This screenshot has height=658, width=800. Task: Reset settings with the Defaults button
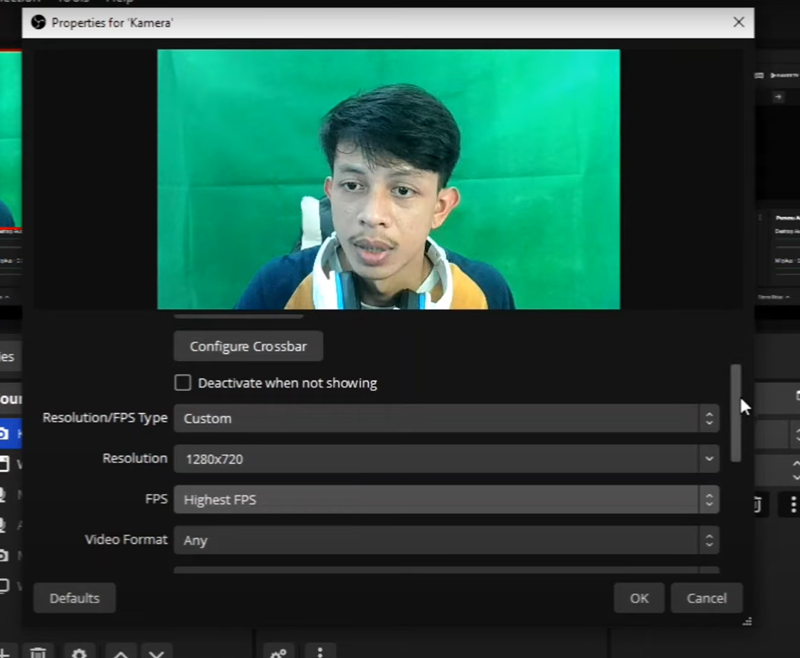[74, 598]
